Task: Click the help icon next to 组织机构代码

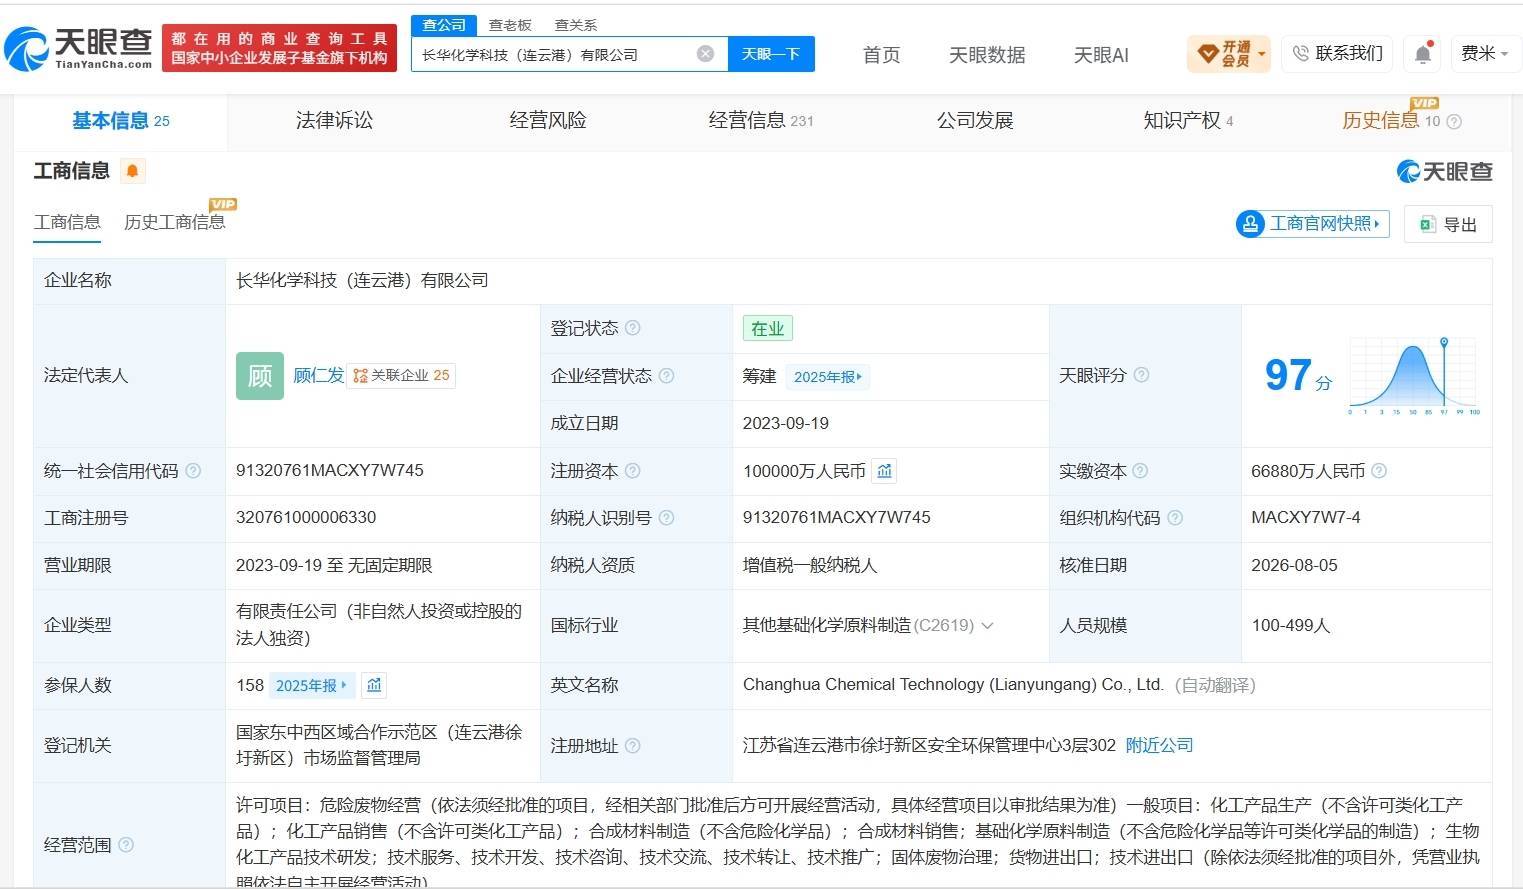Action: coord(1175,518)
